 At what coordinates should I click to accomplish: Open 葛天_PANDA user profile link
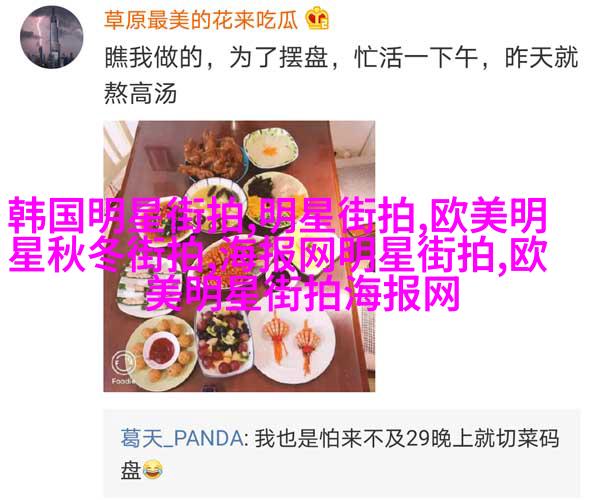click(181, 438)
